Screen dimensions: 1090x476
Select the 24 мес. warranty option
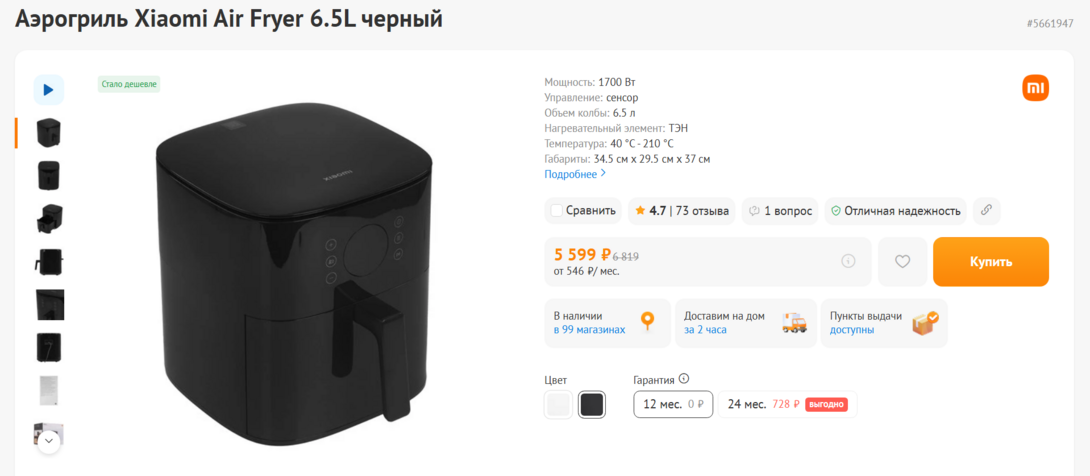[x=788, y=404]
